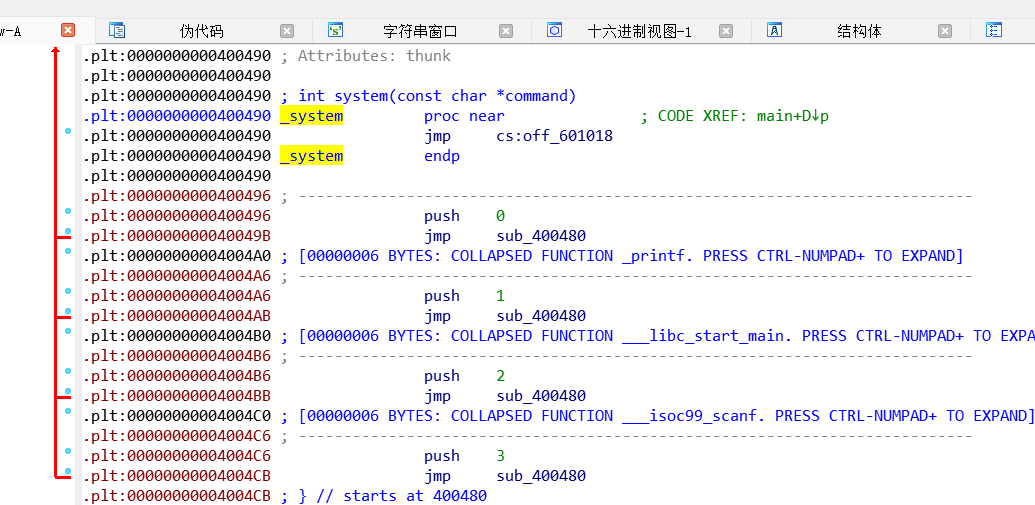Image resolution: width=1035 pixels, height=505 pixels.
Task: Click operand 3 of the push instruction
Action: pos(500,456)
